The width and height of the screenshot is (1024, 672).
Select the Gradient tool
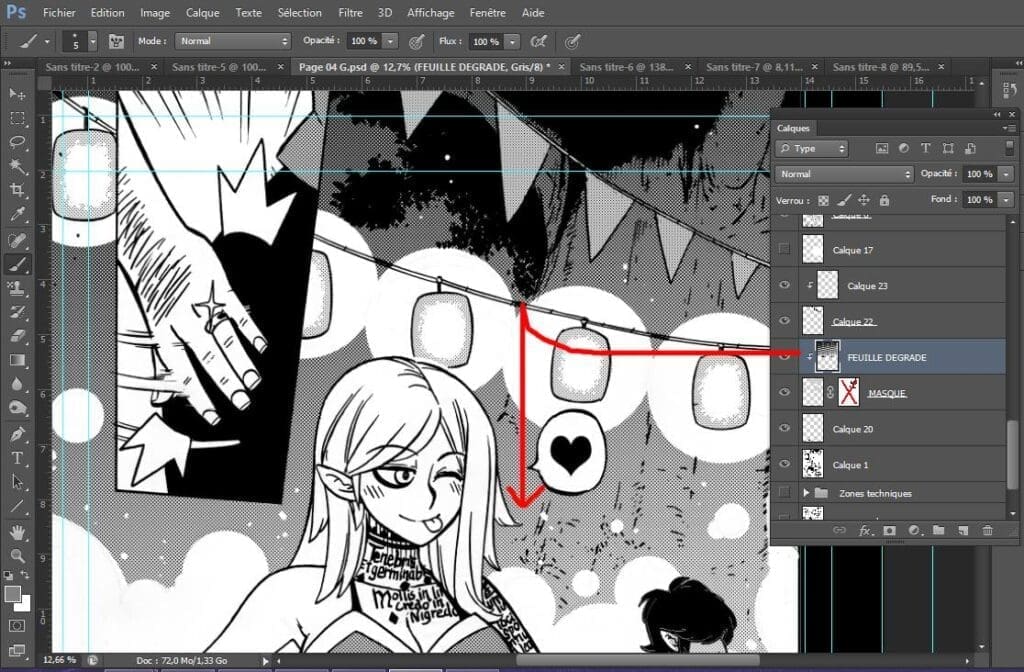pyautogui.click(x=17, y=360)
